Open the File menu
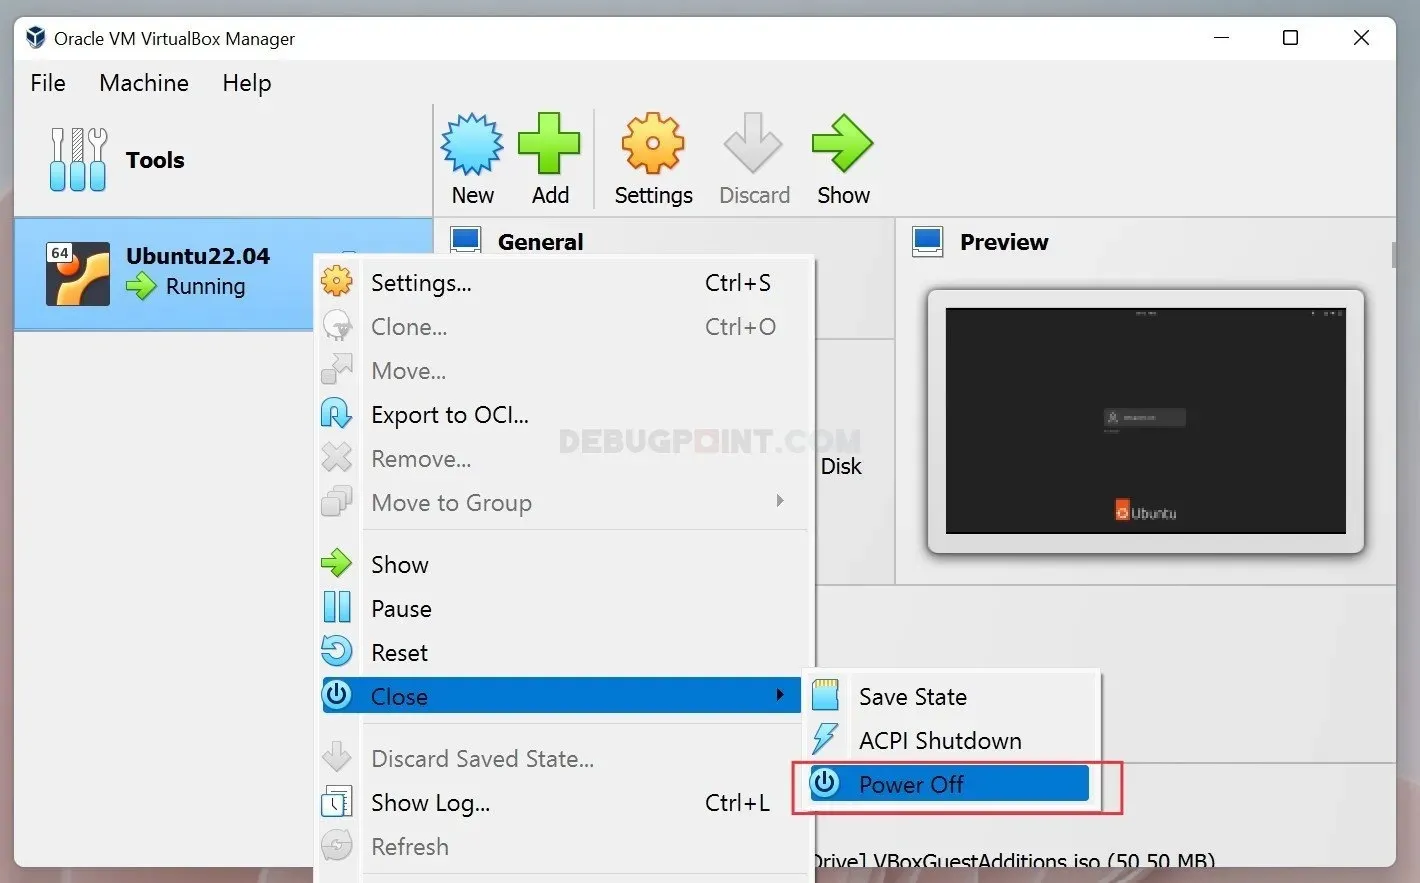Screen dimensions: 1420x883 coord(48,83)
